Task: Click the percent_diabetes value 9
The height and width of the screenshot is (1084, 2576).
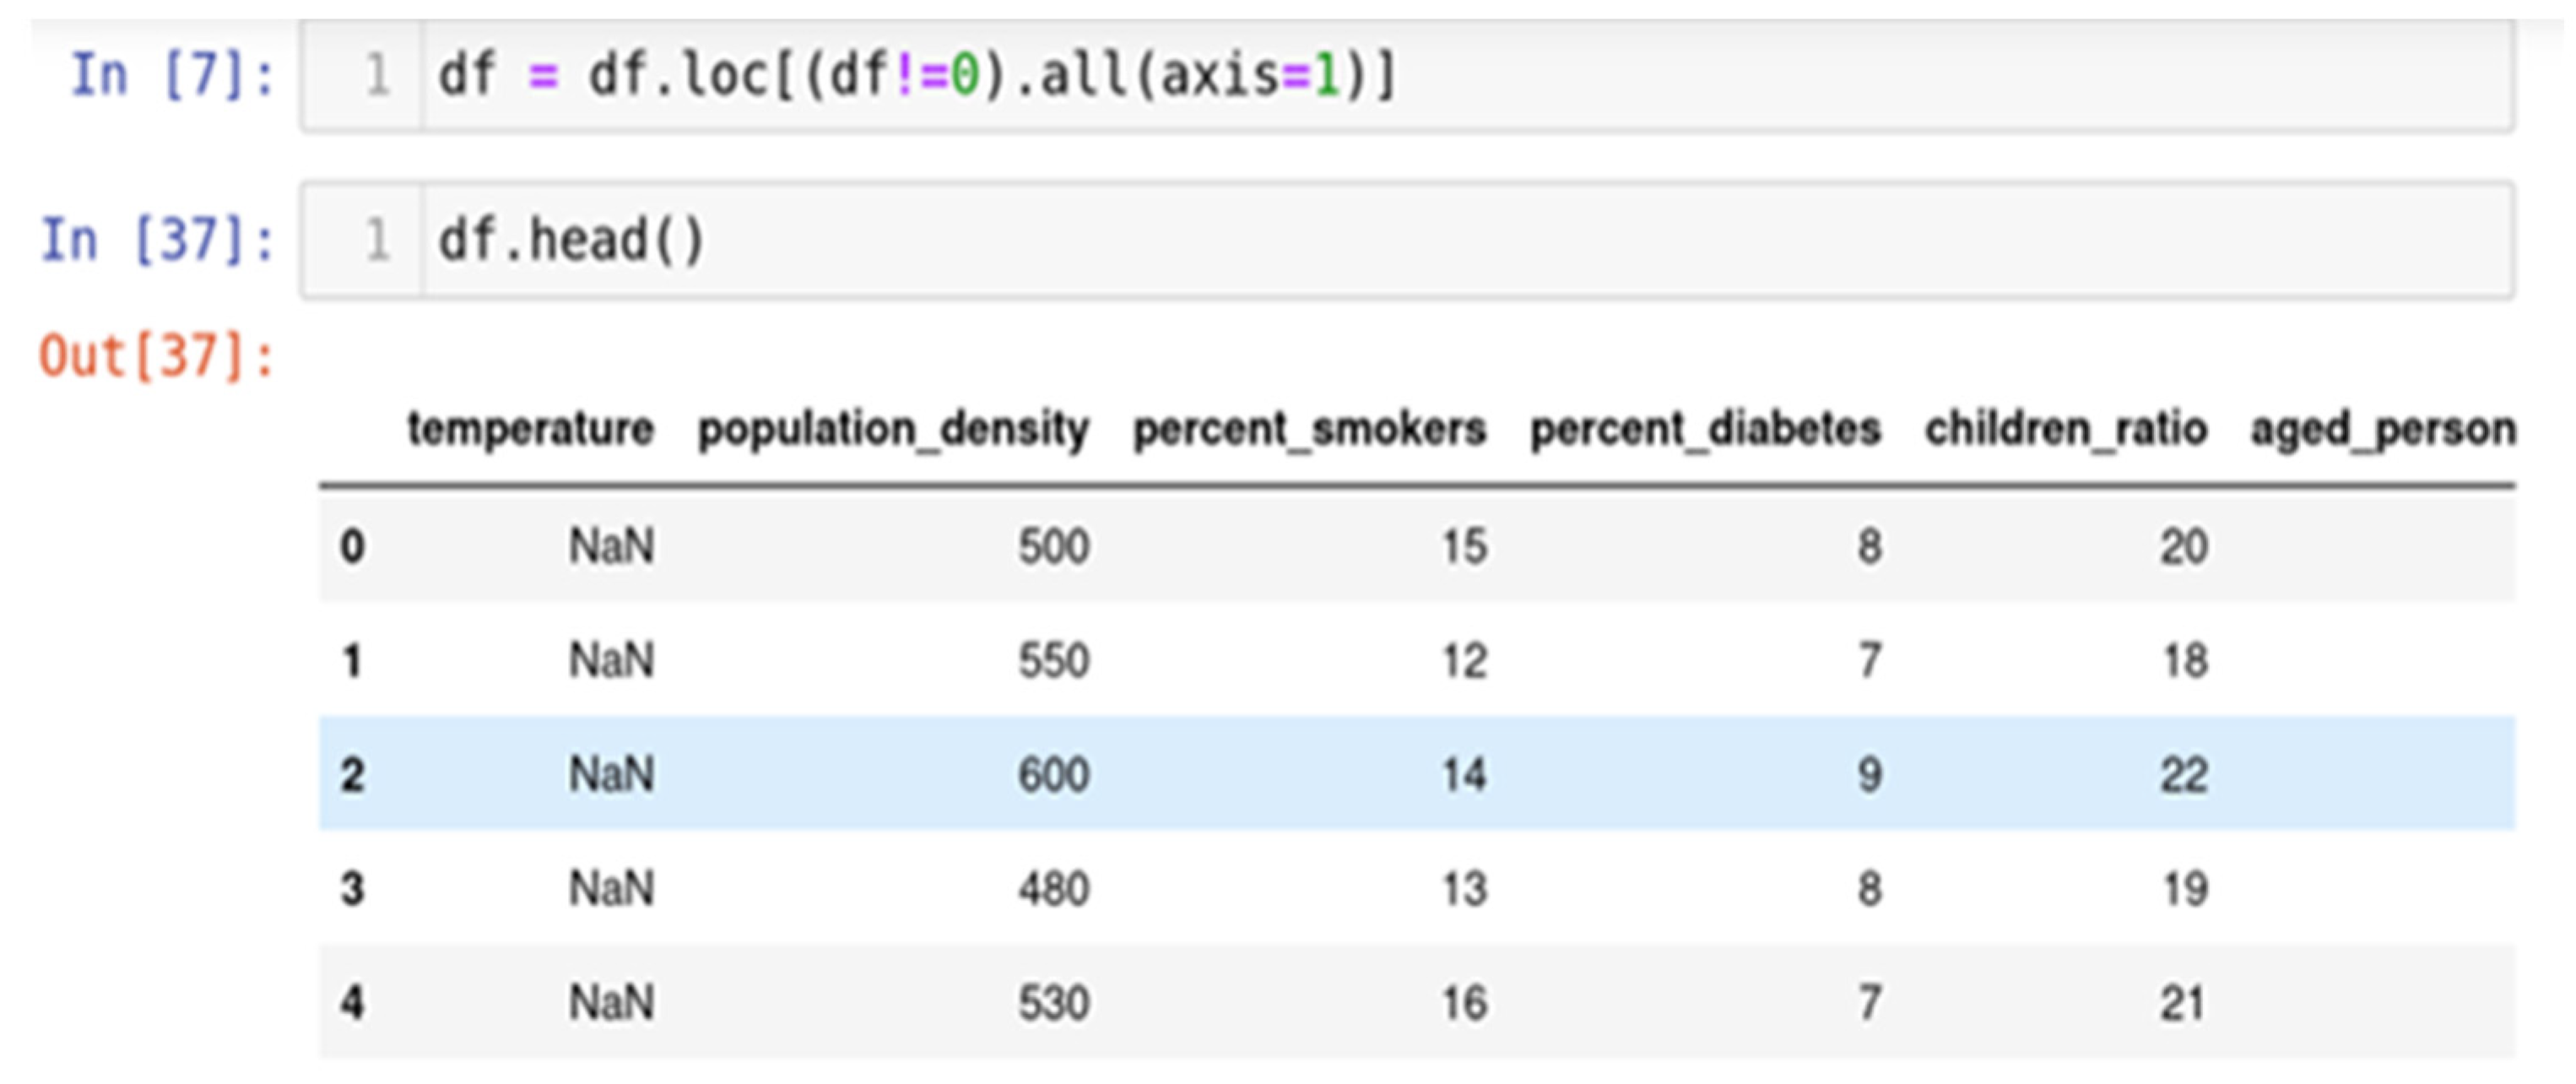Action: tap(1869, 775)
